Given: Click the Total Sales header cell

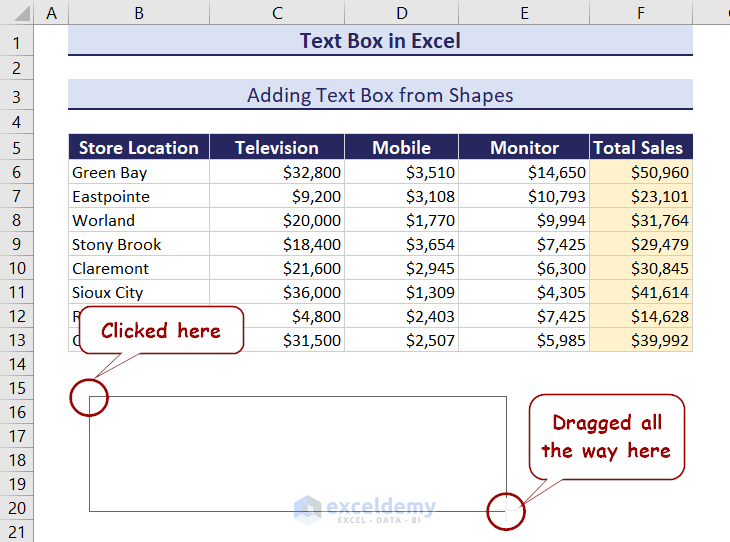Looking at the screenshot, I should [641, 148].
